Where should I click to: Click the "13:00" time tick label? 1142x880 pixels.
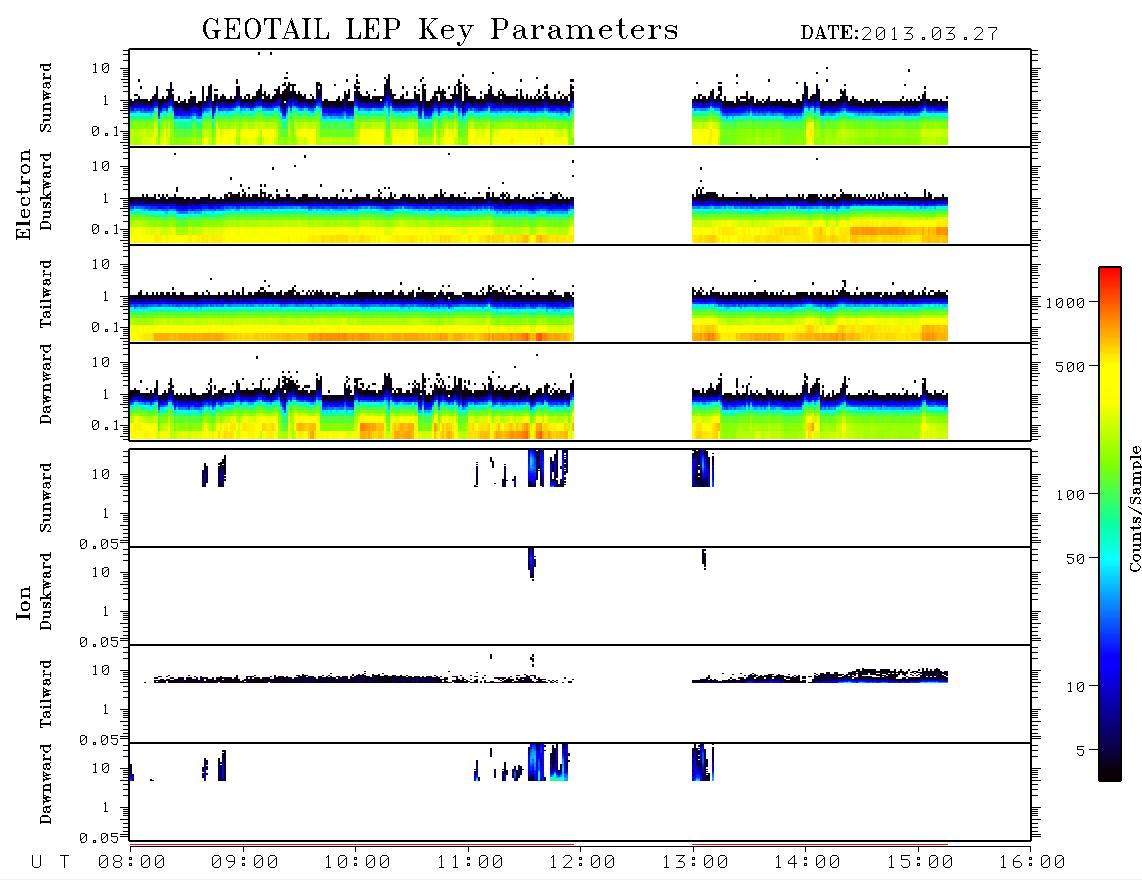pos(695,863)
